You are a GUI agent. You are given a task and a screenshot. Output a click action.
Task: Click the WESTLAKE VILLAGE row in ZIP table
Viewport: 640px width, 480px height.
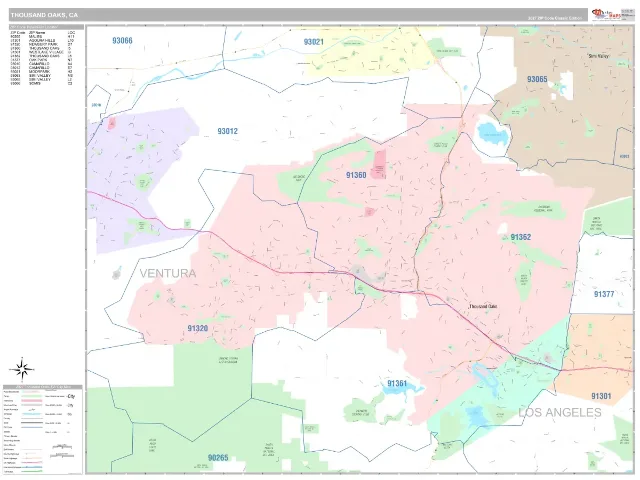point(42,52)
